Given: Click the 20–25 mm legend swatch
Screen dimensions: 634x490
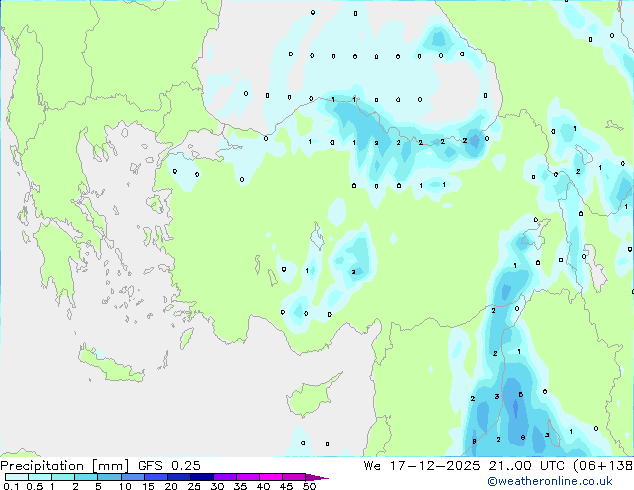Looking at the screenshot, I should click(x=178, y=477).
